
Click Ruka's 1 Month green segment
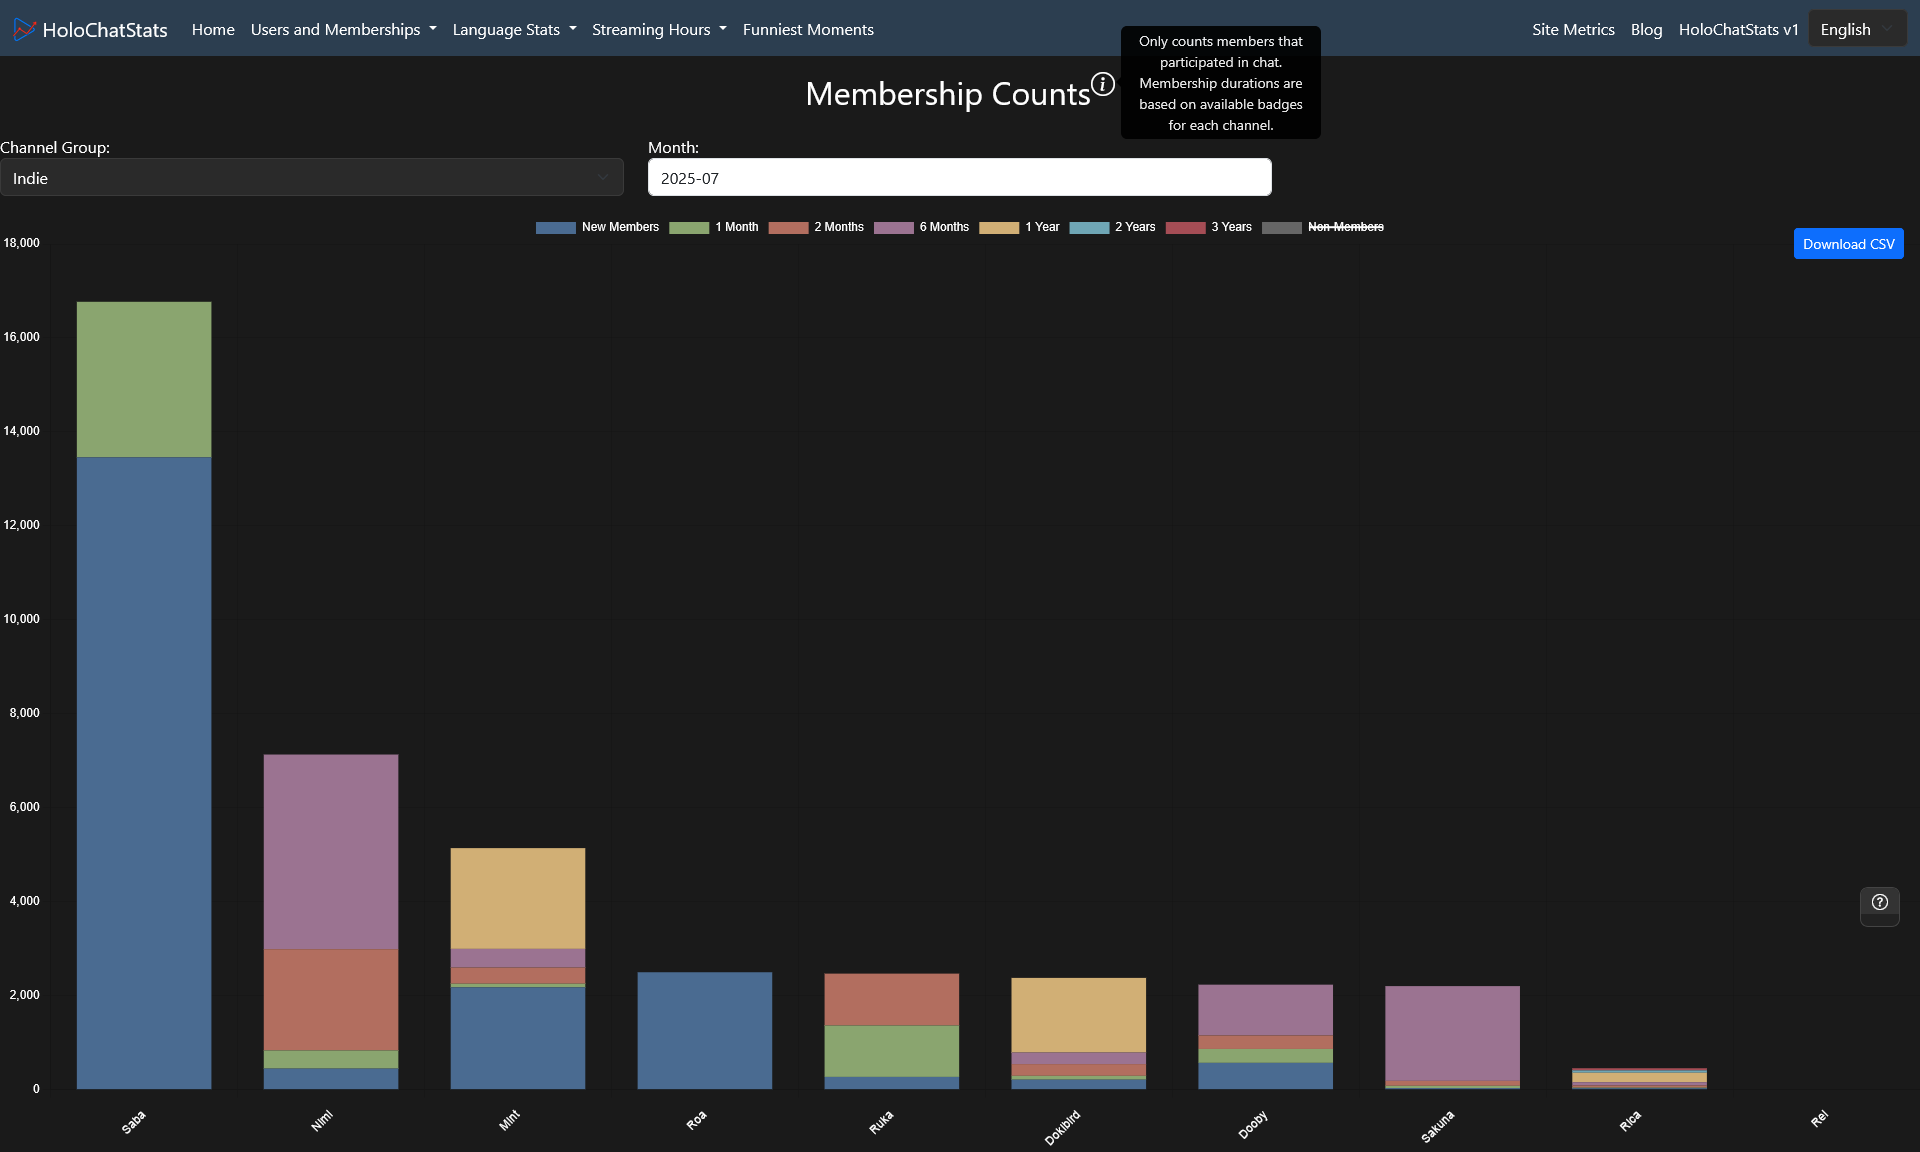pos(892,1052)
